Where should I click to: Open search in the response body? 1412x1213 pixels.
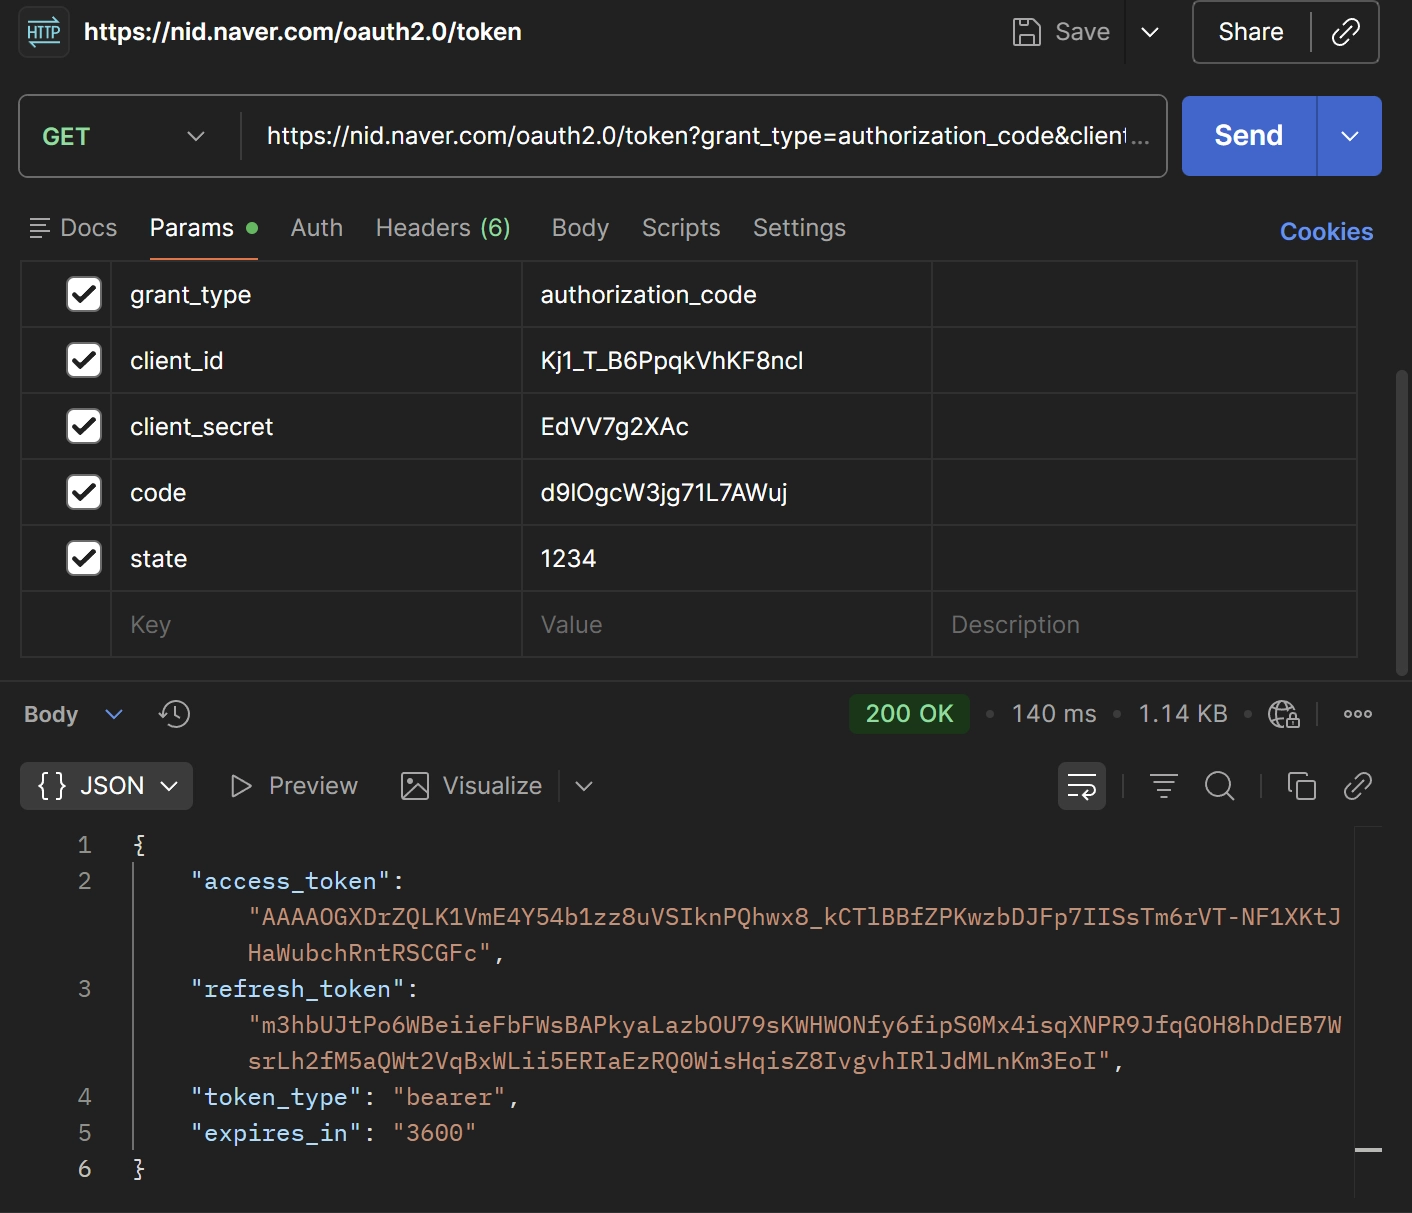click(1219, 786)
